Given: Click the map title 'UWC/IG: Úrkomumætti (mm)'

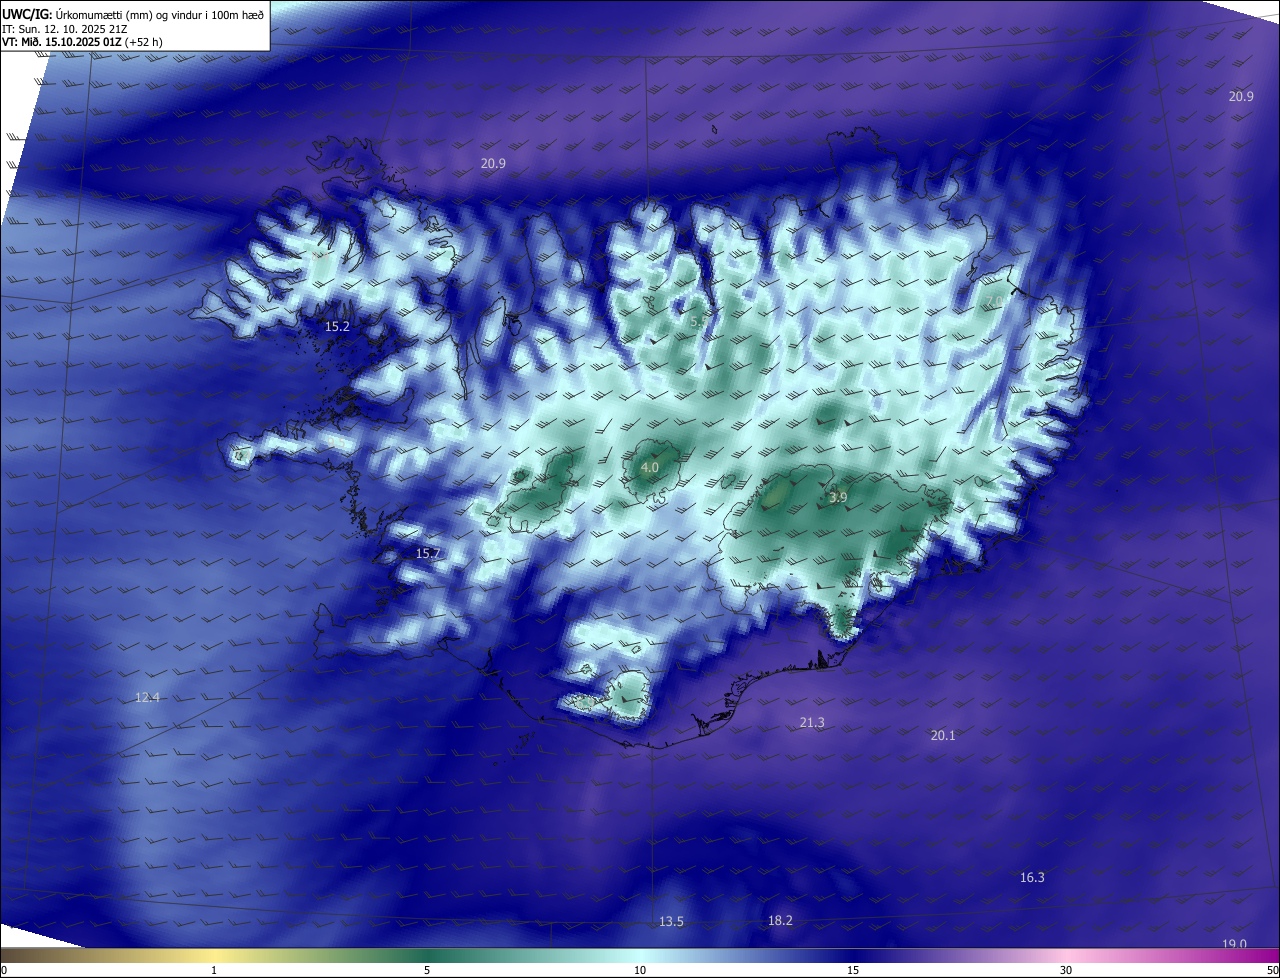Looking at the screenshot, I should 78,14.
